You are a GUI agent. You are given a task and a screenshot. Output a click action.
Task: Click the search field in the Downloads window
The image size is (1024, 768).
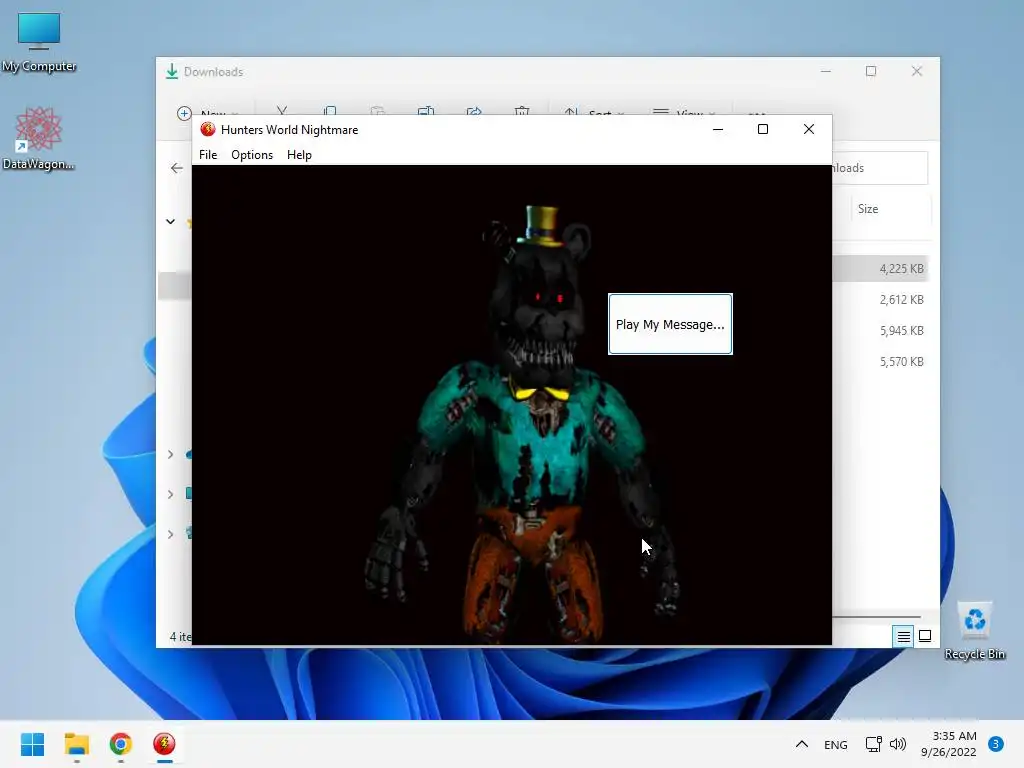[880, 168]
